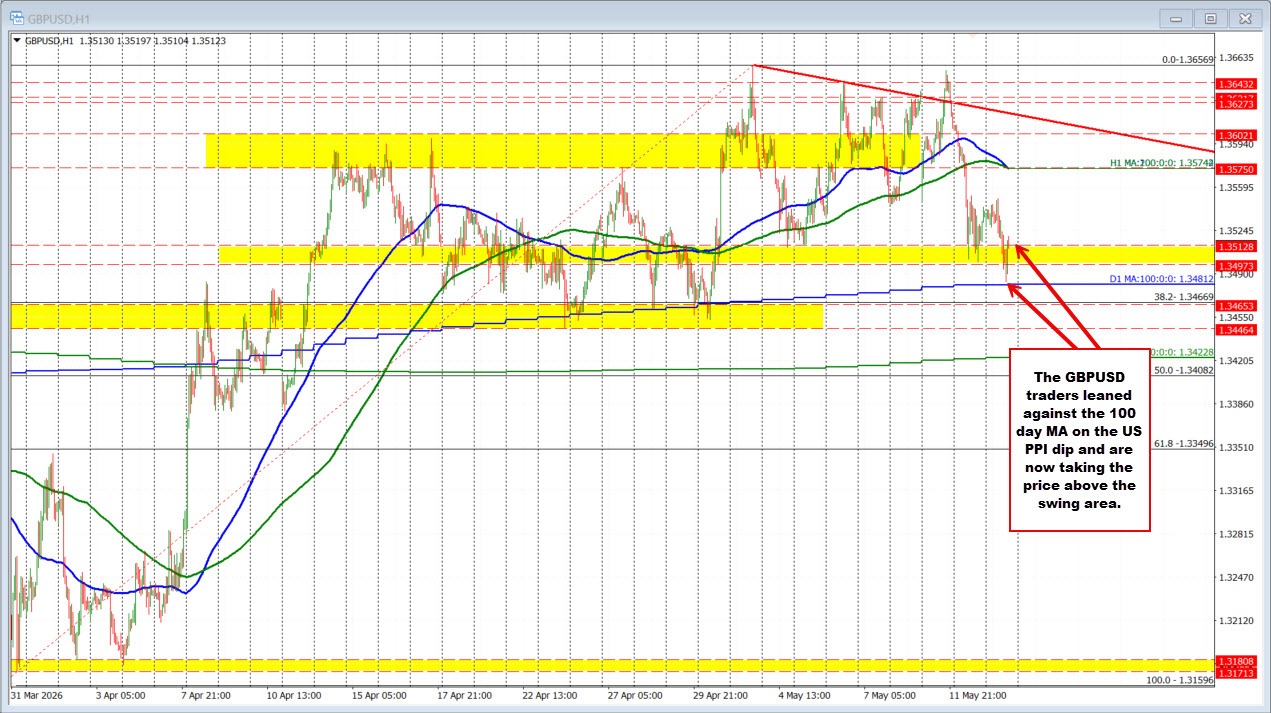
Task: Select the 1.35750 red price label
Action: pos(1237,170)
